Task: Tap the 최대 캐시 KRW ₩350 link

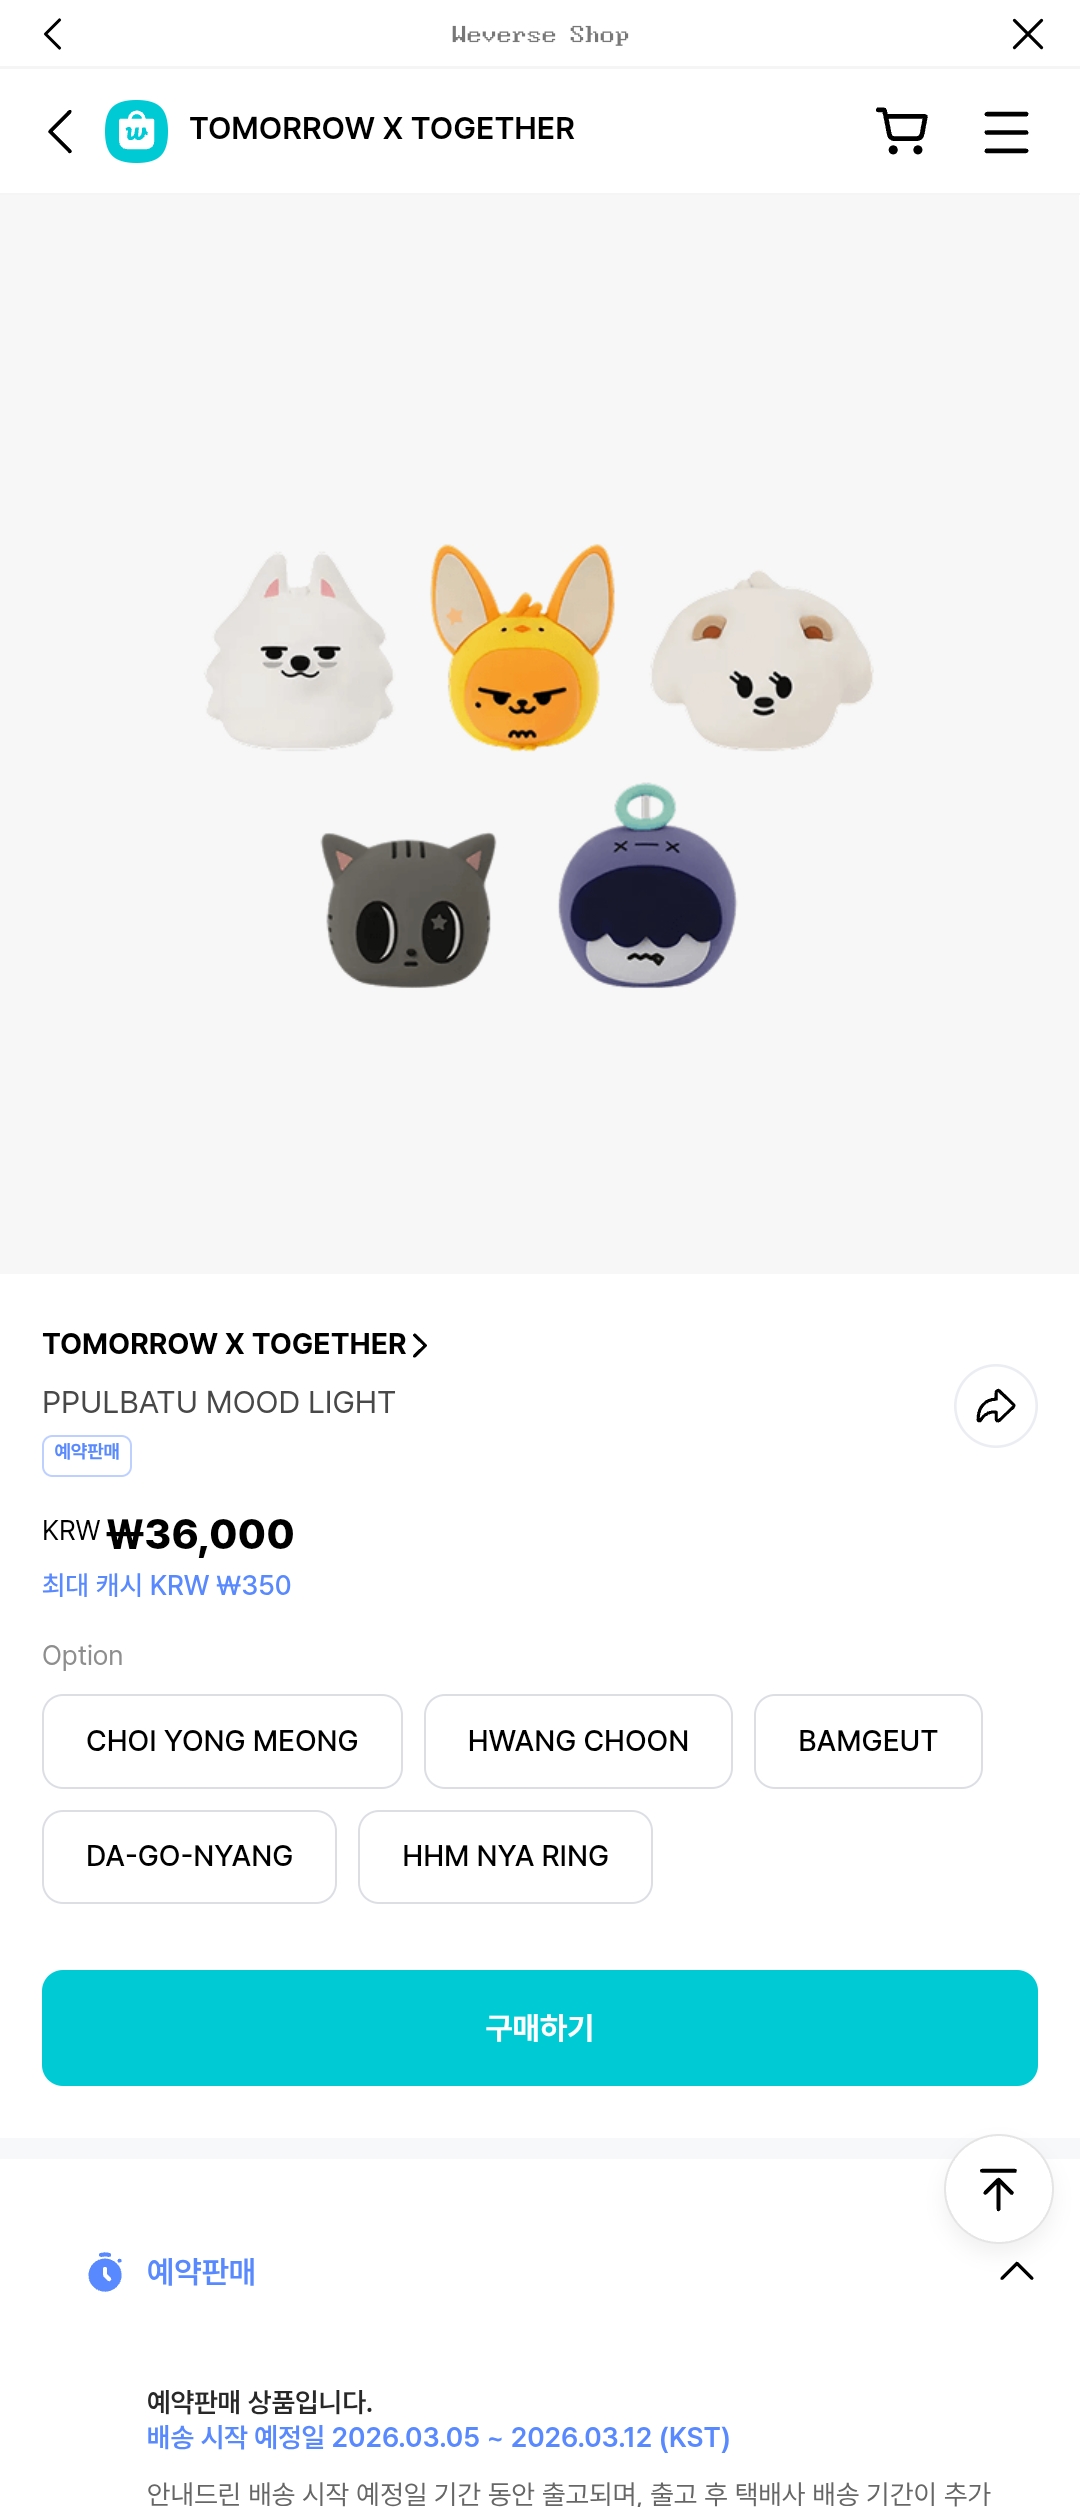Action: click(x=166, y=1585)
